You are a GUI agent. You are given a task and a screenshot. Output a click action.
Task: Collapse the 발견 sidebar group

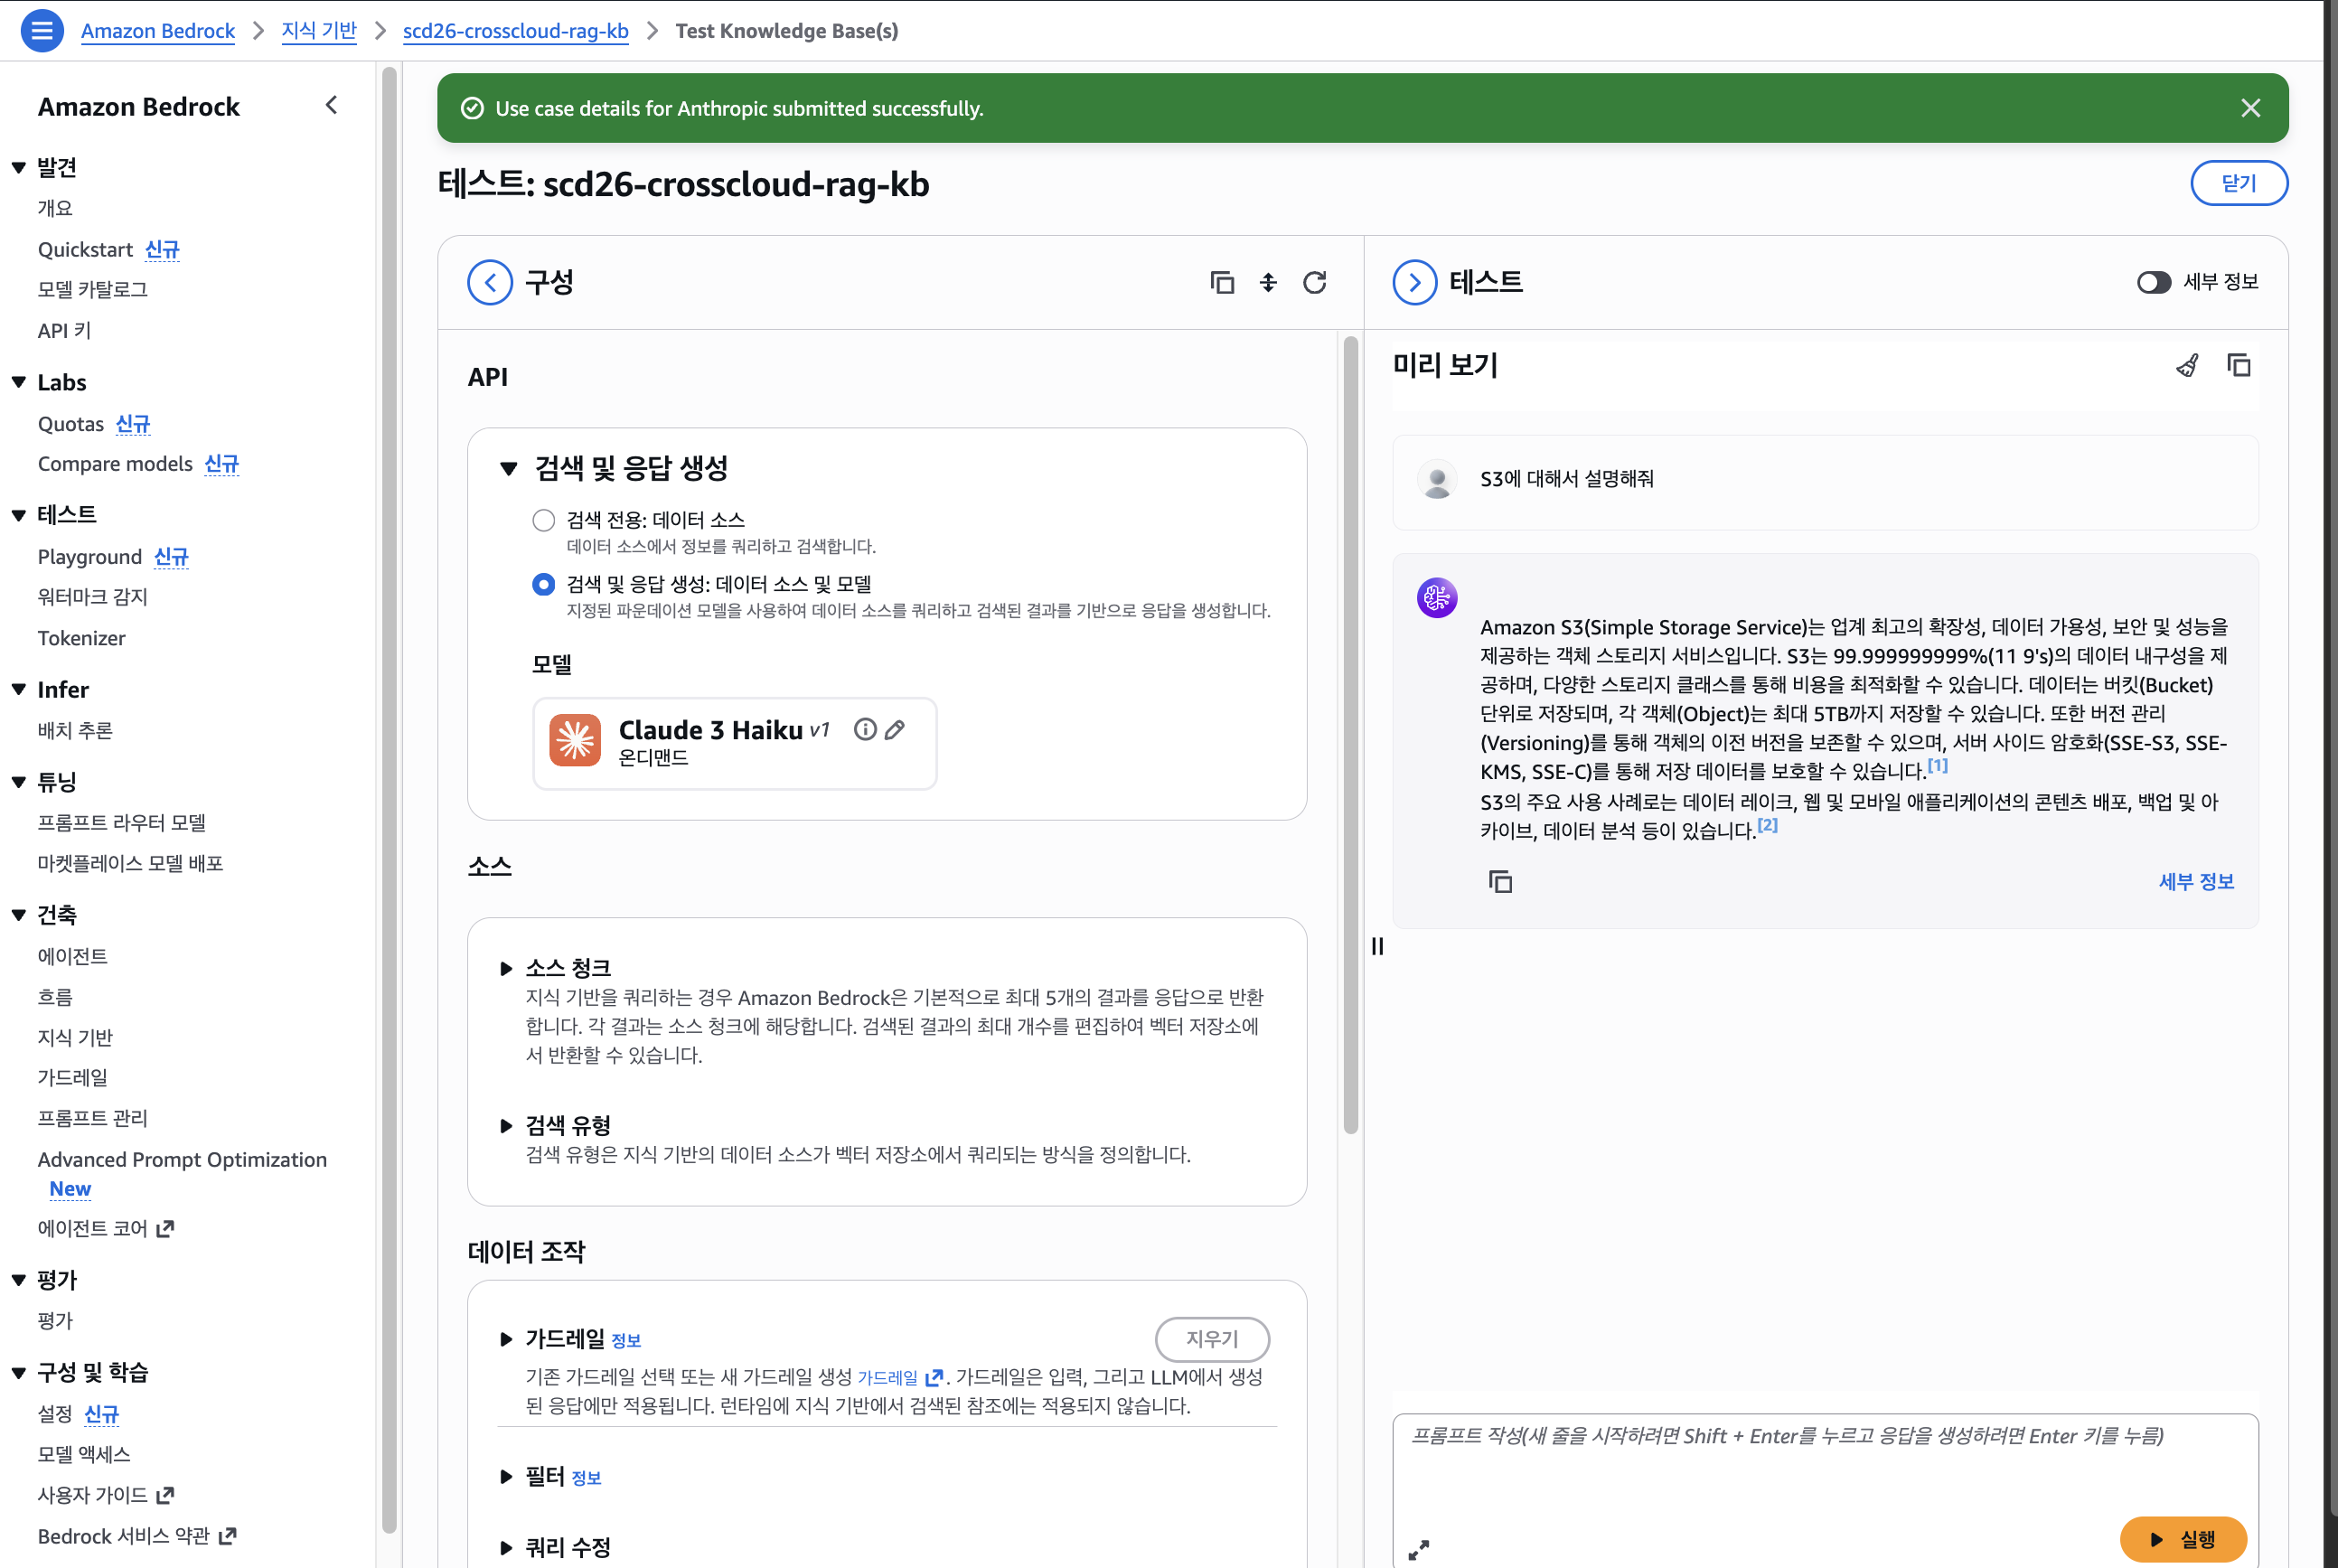click(19, 168)
